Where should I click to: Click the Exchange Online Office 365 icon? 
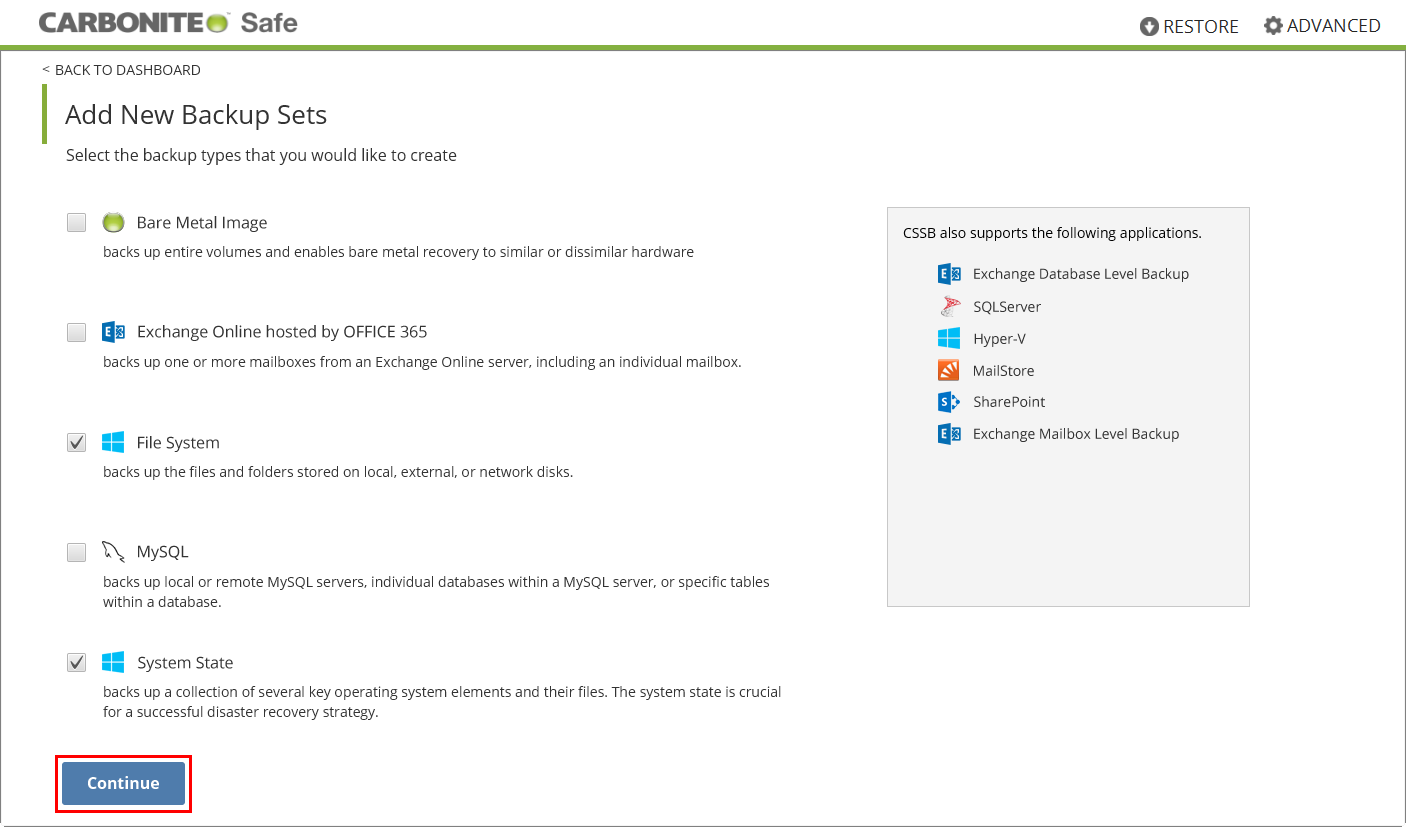(113, 332)
